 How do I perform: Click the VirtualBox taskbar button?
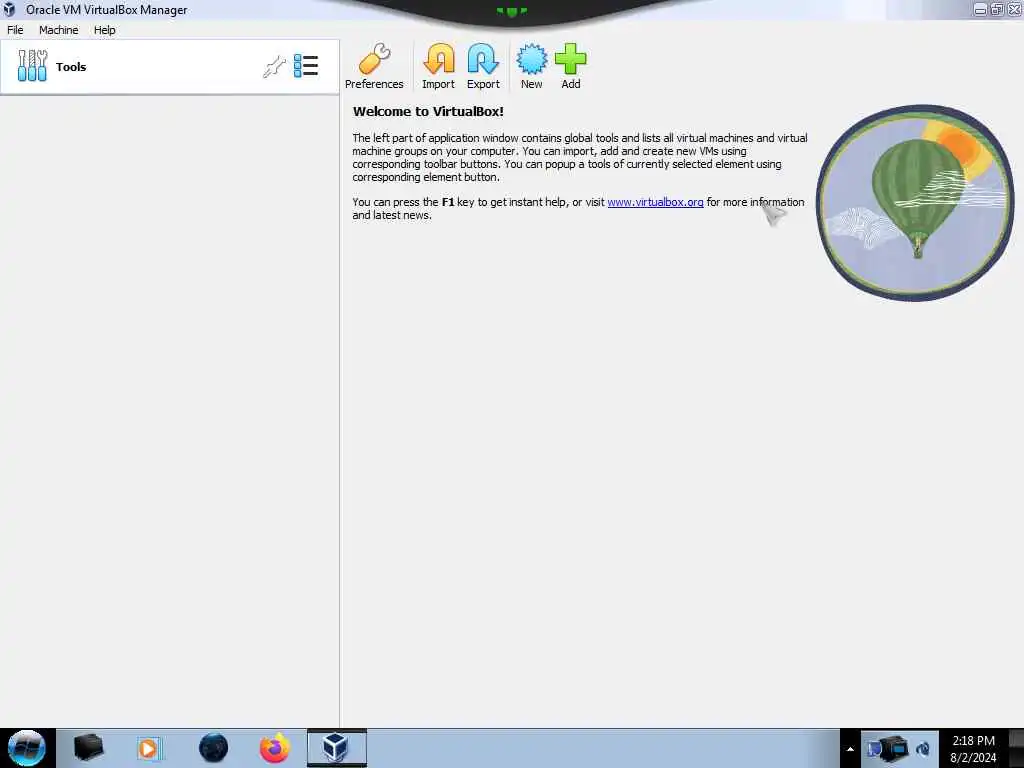click(337, 748)
